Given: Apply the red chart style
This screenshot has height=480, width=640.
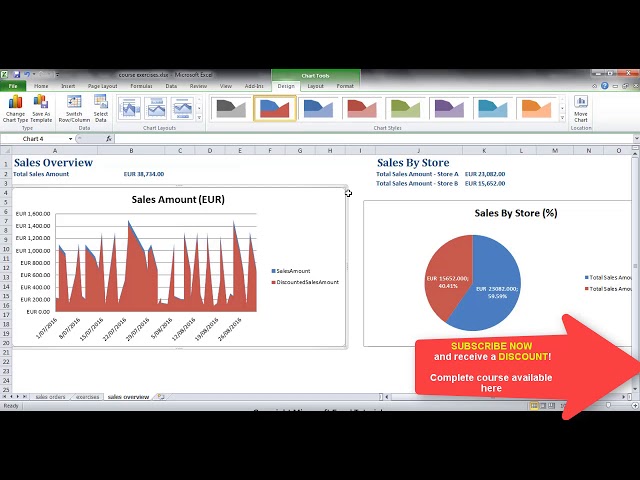Looking at the screenshot, I should pos(362,109).
